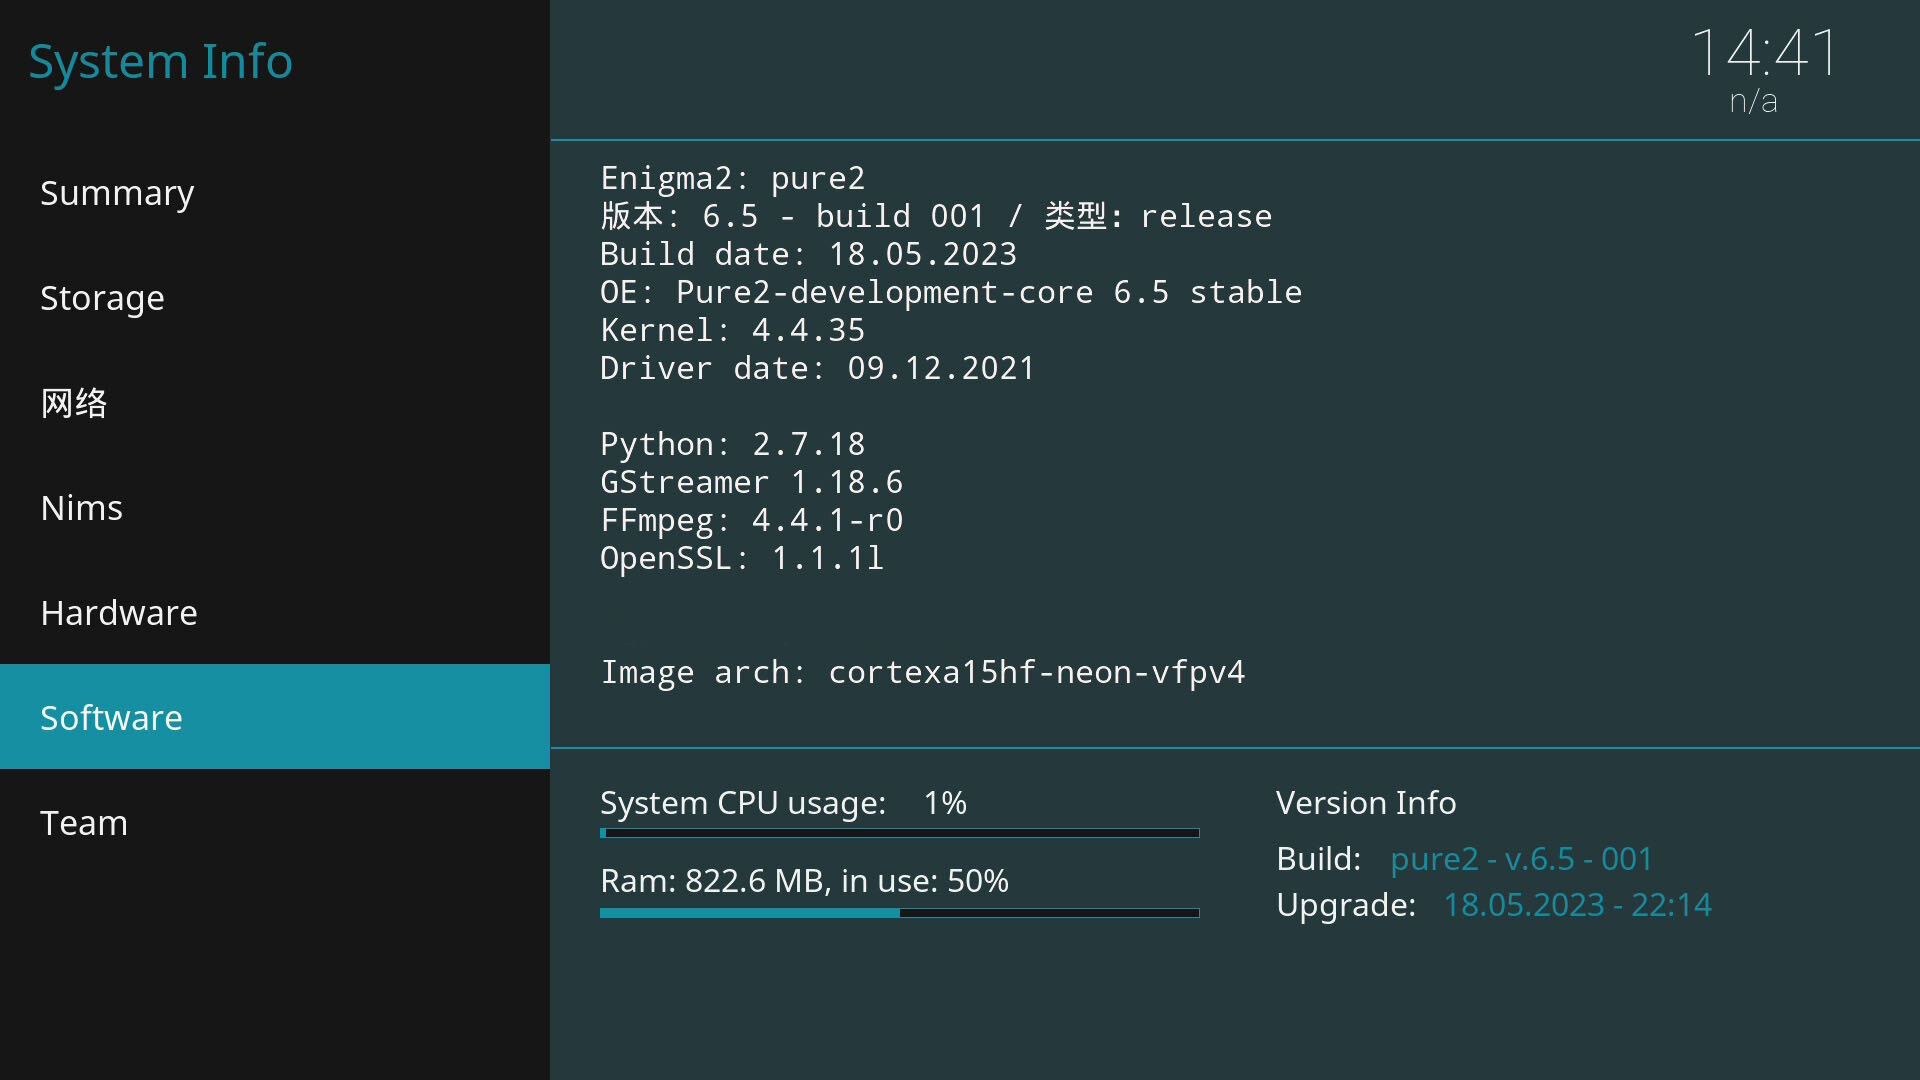
Task: Click the 'GStreamer 1.18.6' line
Action: pos(751,482)
